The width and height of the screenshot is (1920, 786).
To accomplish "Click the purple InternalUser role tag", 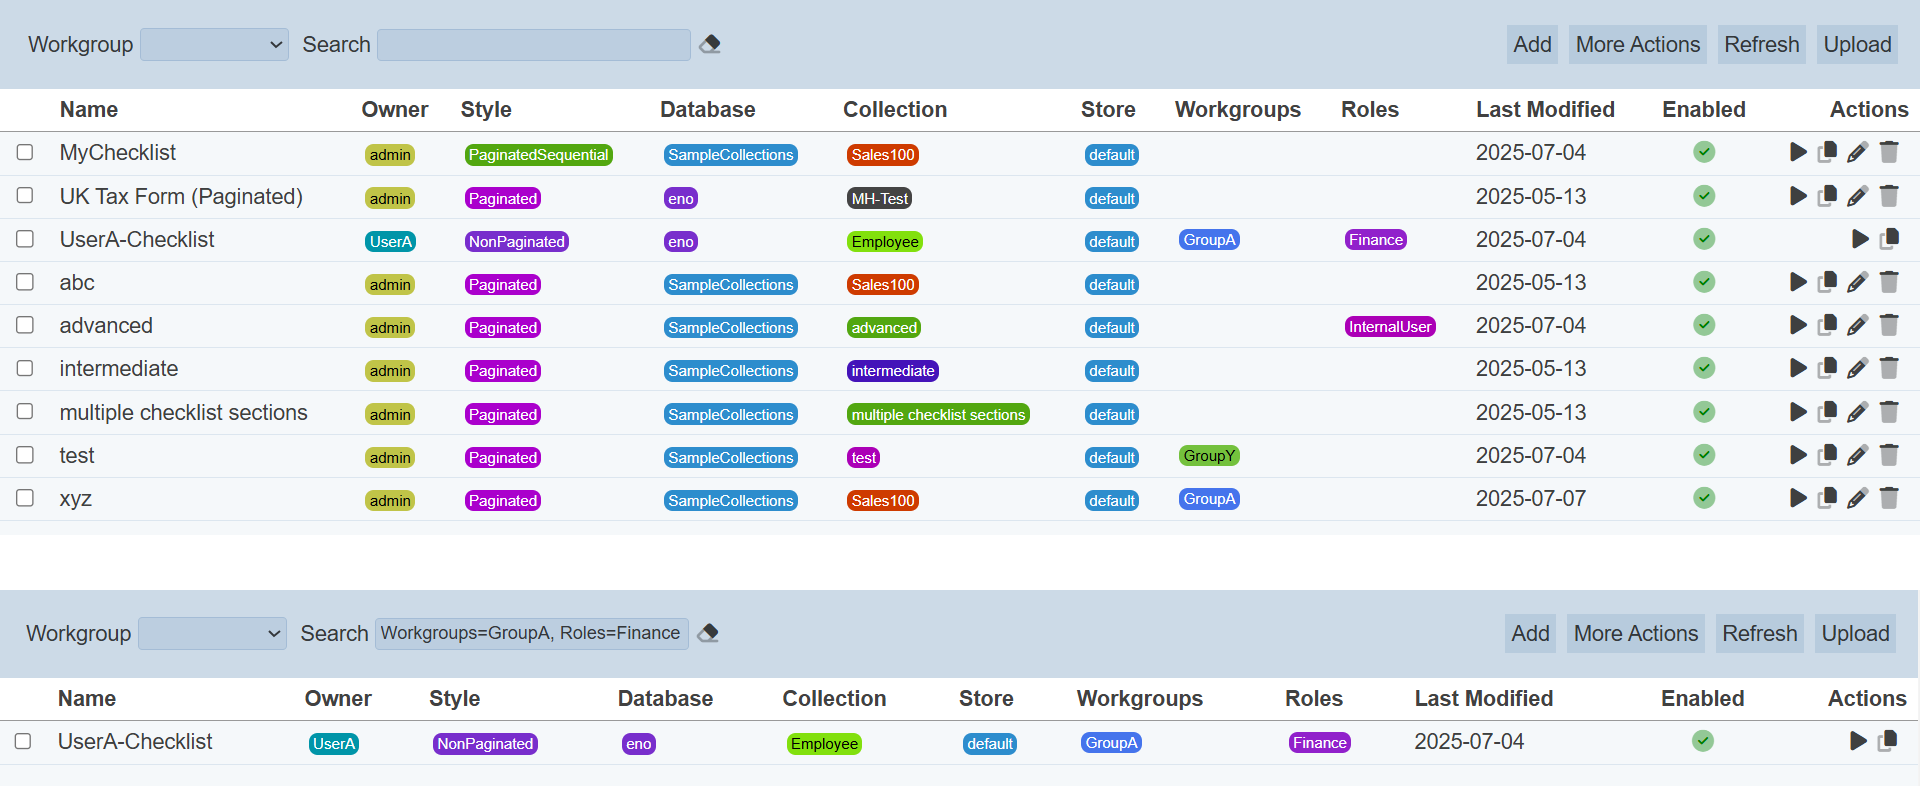I will pyautogui.click(x=1389, y=327).
